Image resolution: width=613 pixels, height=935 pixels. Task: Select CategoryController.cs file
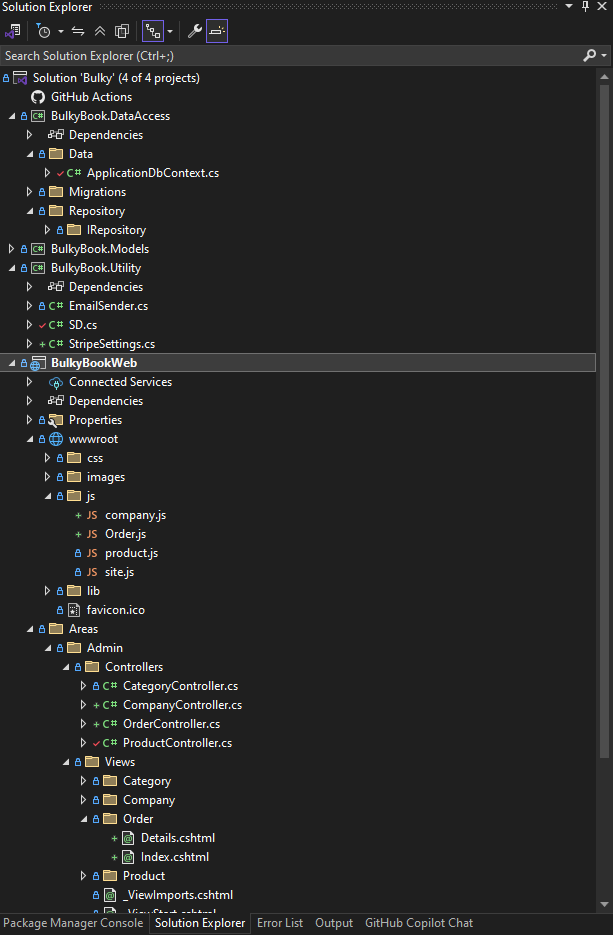(x=181, y=686)
